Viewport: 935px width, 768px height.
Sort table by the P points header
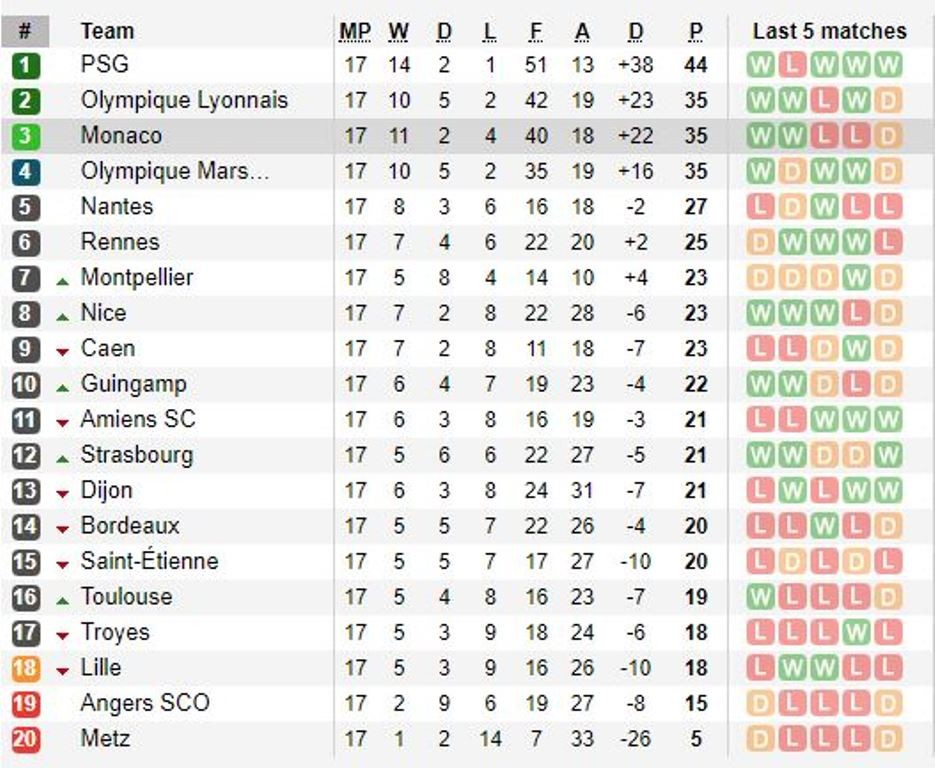click(x=696, y=32)
